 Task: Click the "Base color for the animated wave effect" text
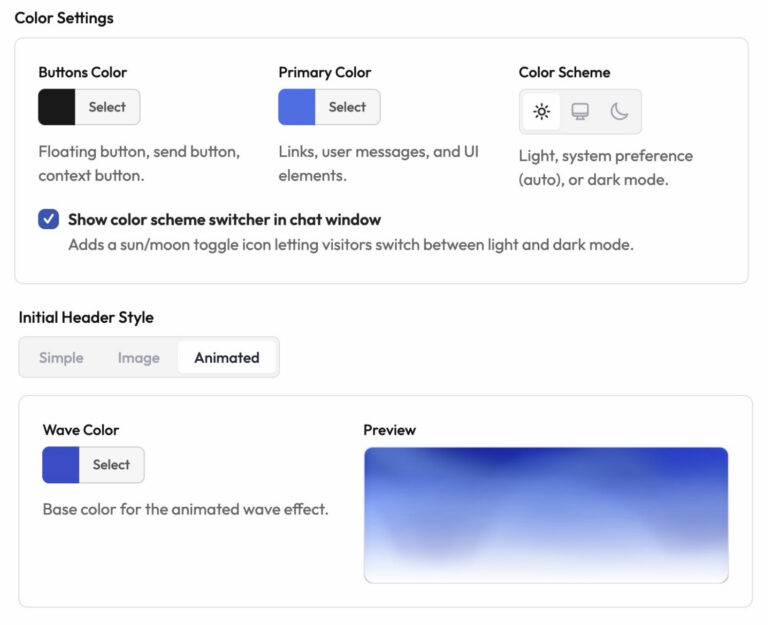coord(185,509)
